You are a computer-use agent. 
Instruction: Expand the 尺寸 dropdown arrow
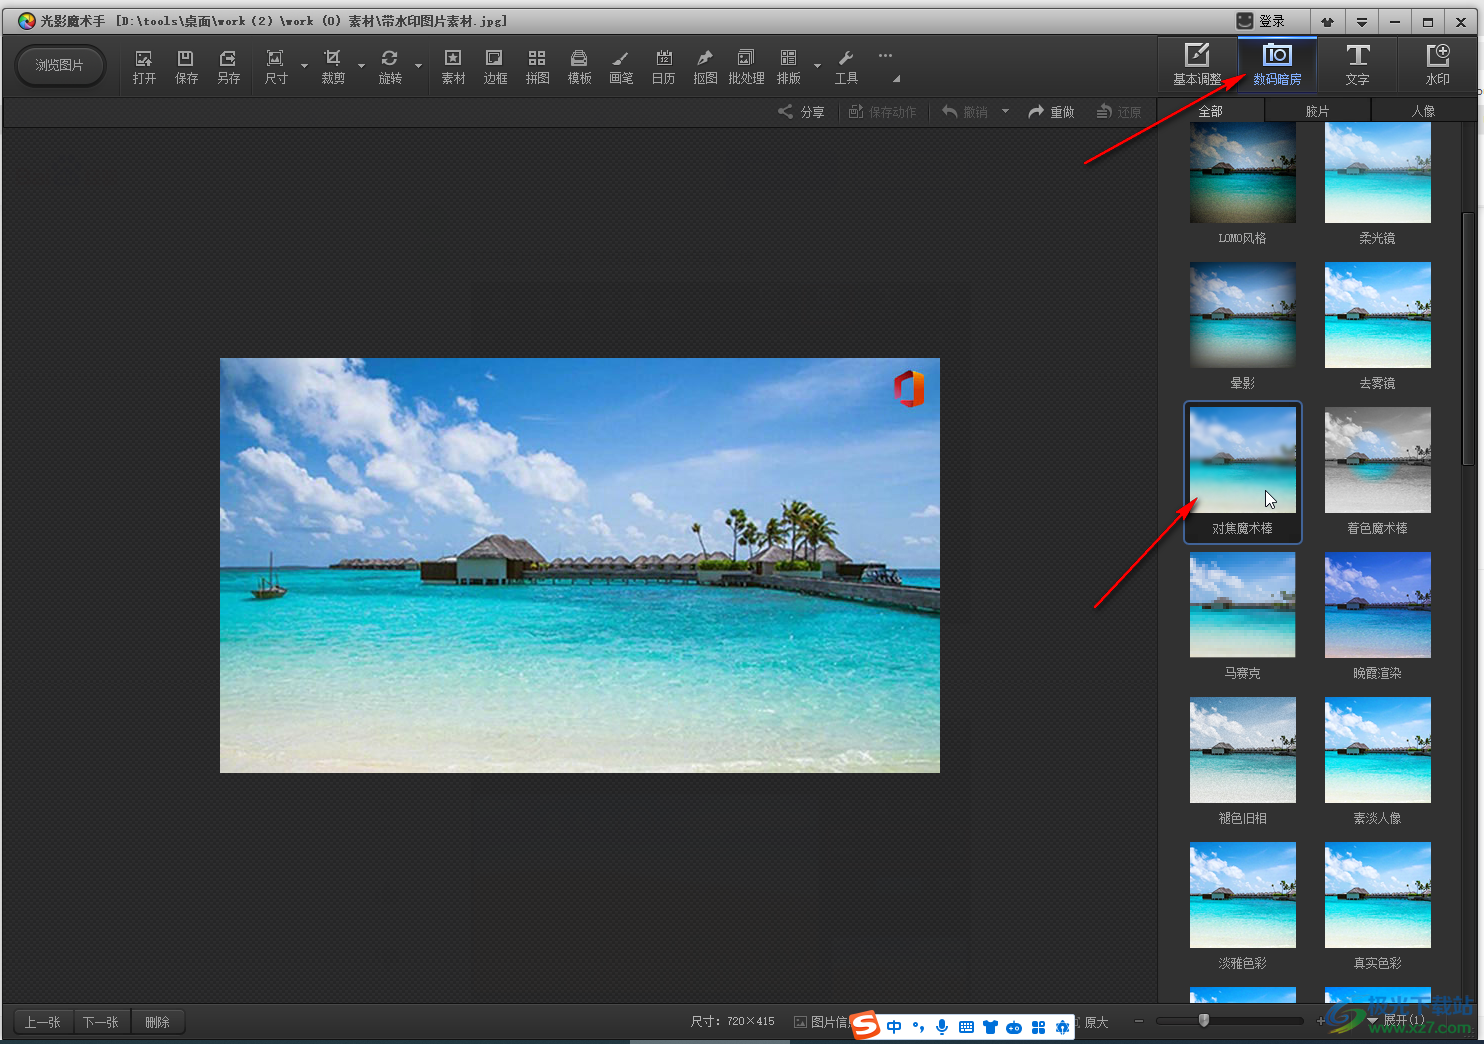(304, 67)
